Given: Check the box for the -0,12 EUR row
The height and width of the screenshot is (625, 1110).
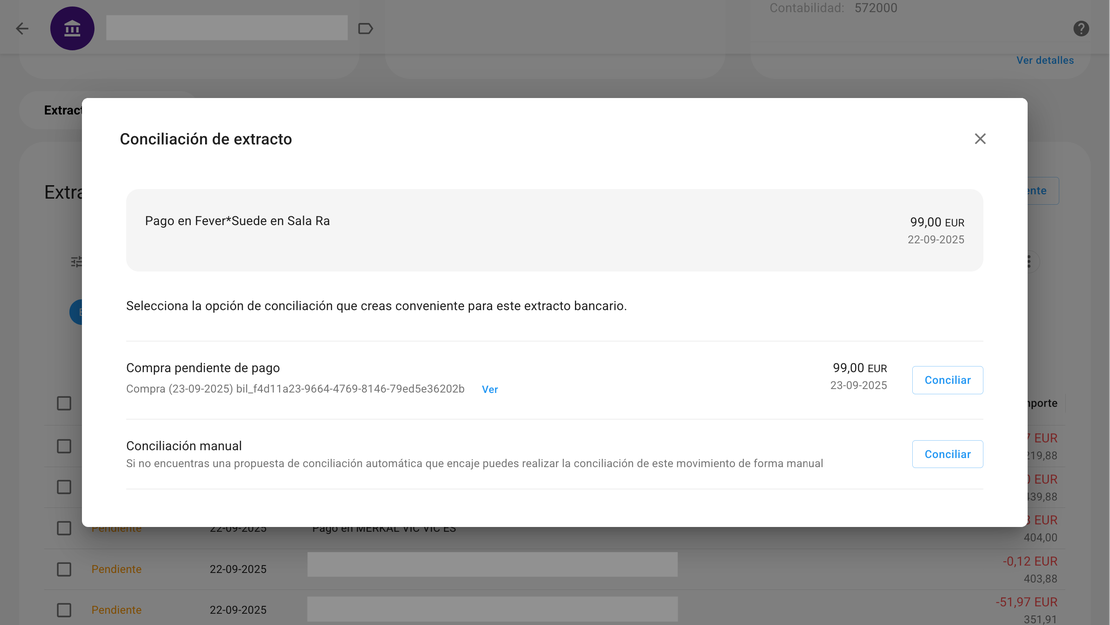Looking at the screenshot, I should (x=64, y=569).
